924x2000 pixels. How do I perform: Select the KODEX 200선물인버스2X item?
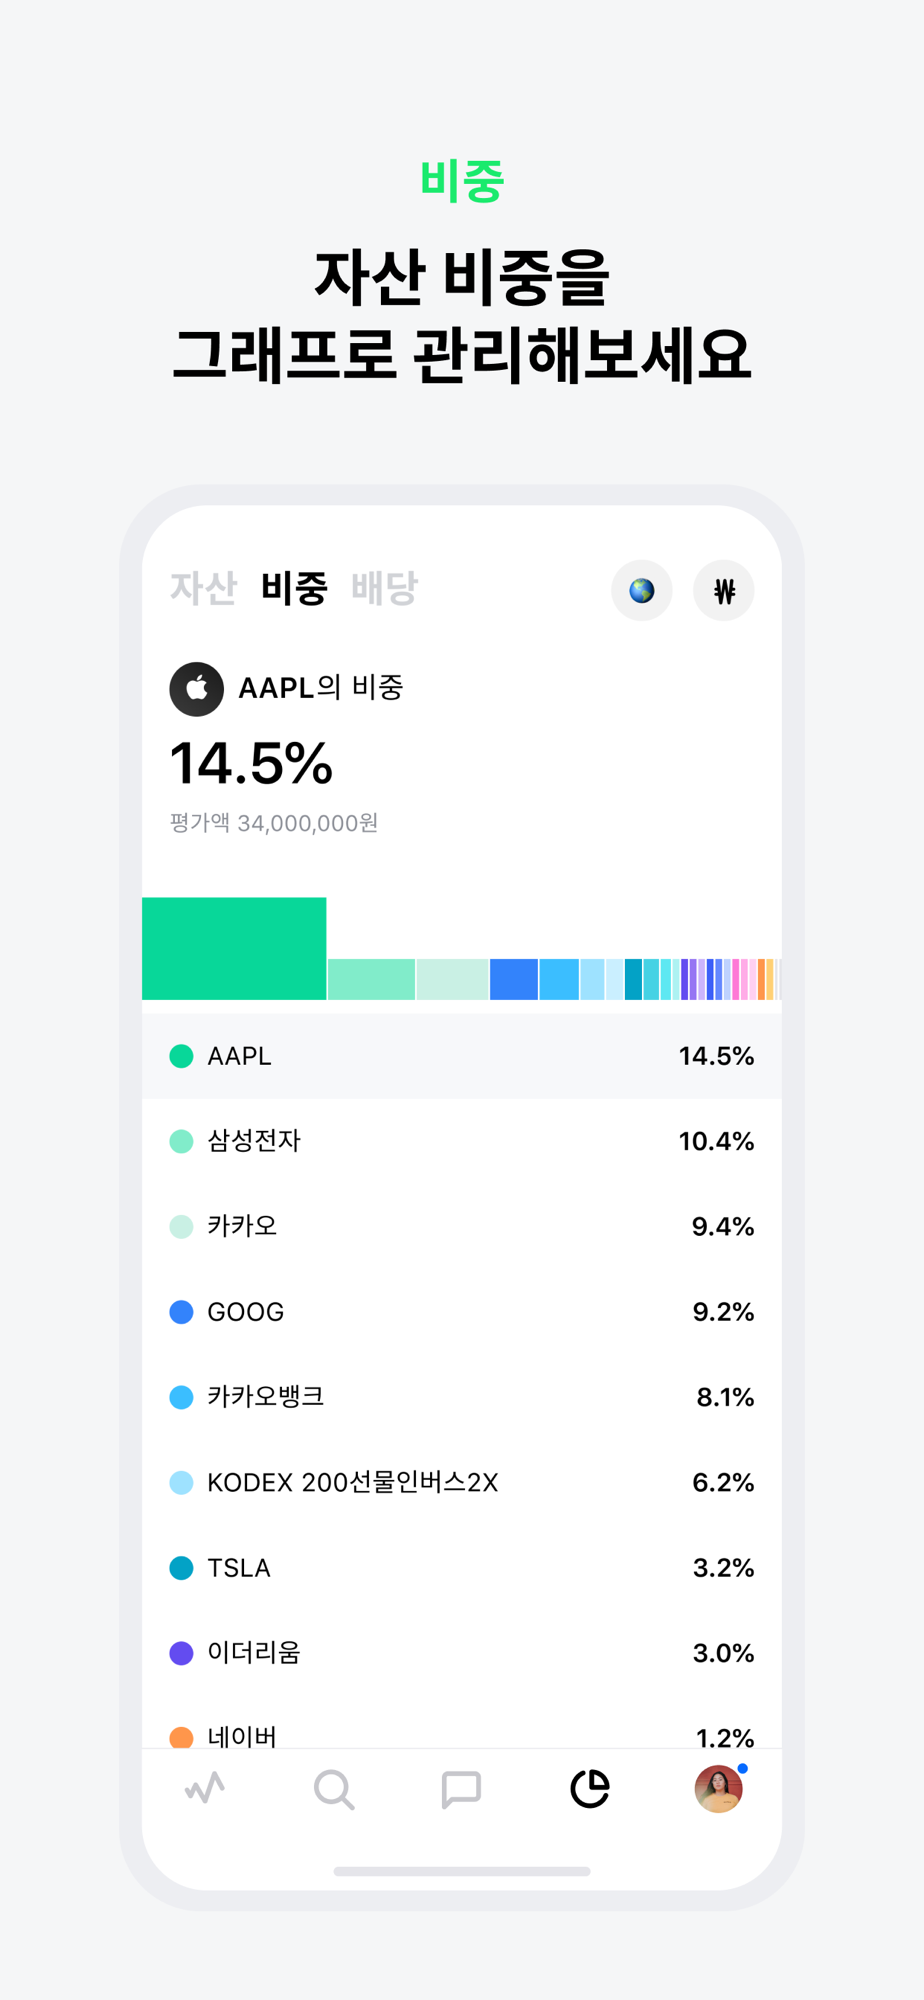[462, 1482]
